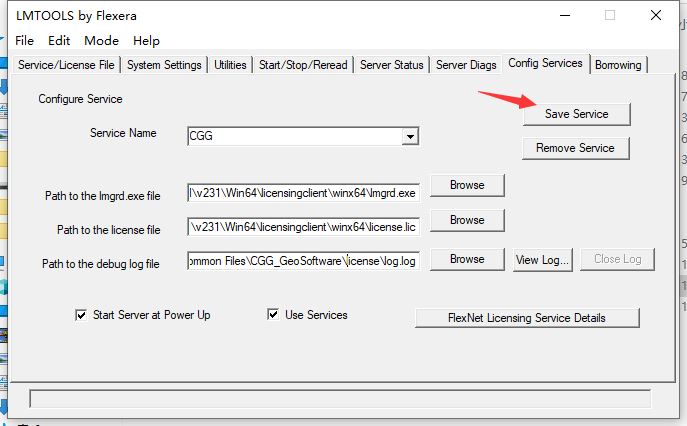Click the 'Service Name' label
Image resolution: width=687 pixels, height=426 pixels.
(123, 133)
